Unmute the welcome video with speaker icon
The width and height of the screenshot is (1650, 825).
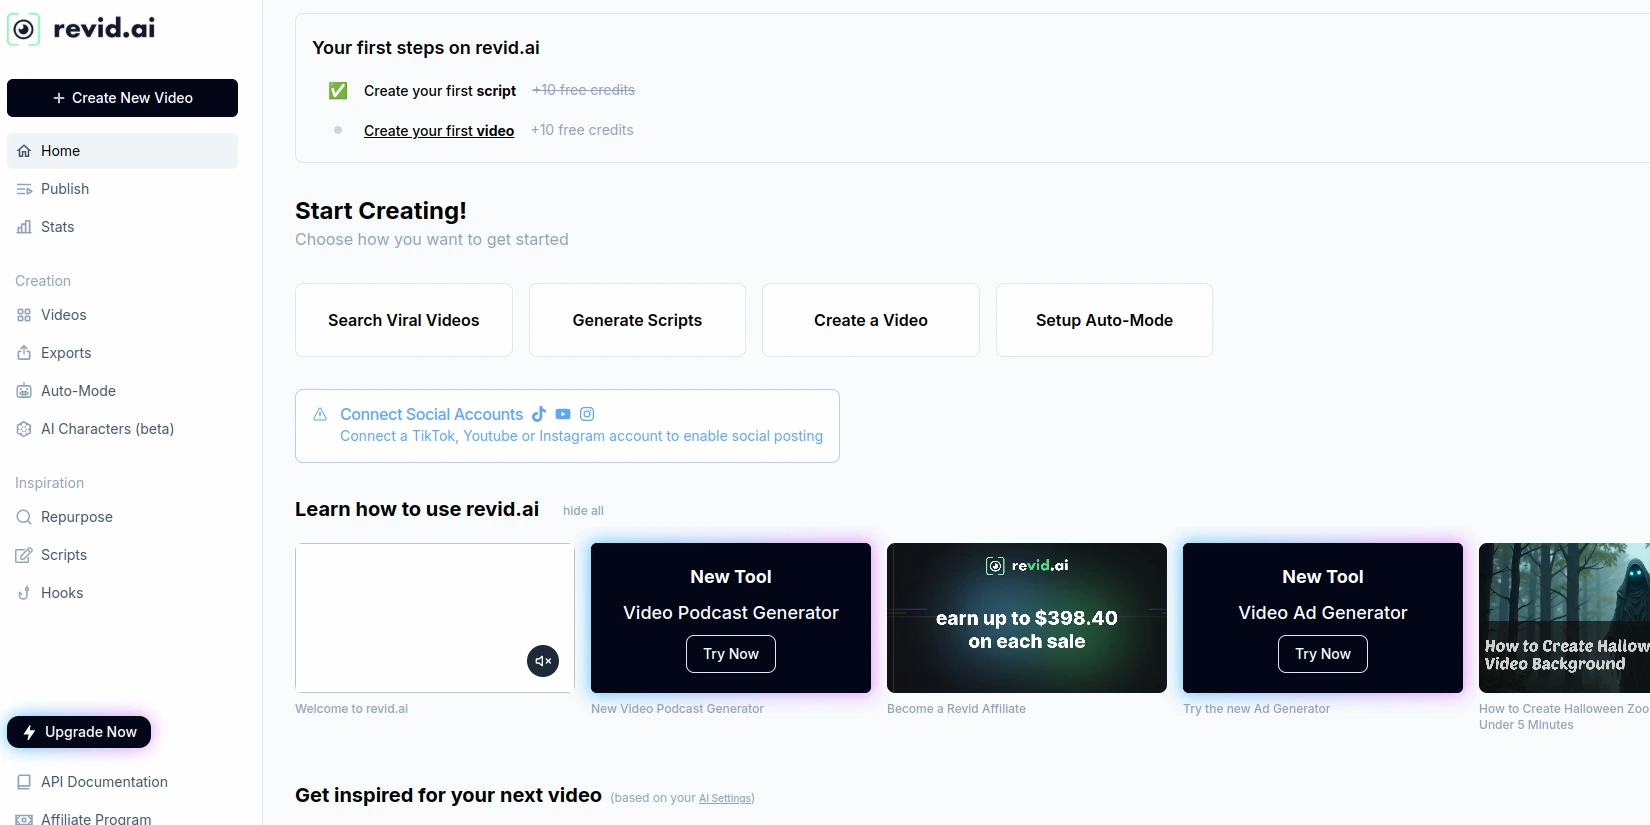[543, 661]
